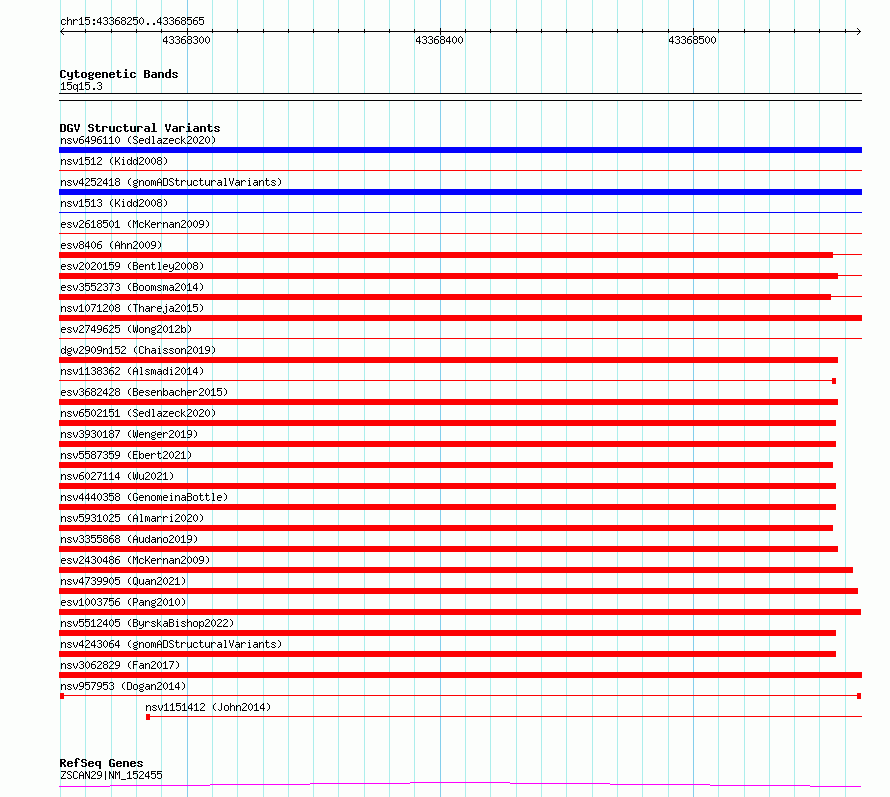The width and height of the screenshot is (890, 797).
Task: Click the blue bar under nsv6496110
Action: click(x=460, y=150)
